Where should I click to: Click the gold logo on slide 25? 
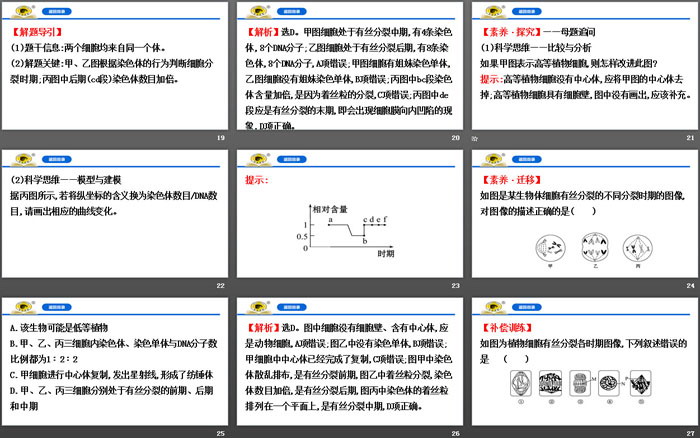pos(24,307)
